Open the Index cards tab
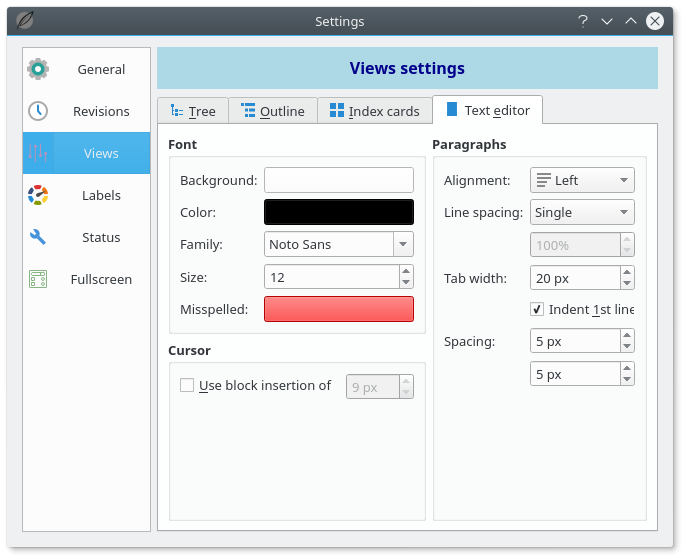 pyautogui.click(x=374, y=111)
